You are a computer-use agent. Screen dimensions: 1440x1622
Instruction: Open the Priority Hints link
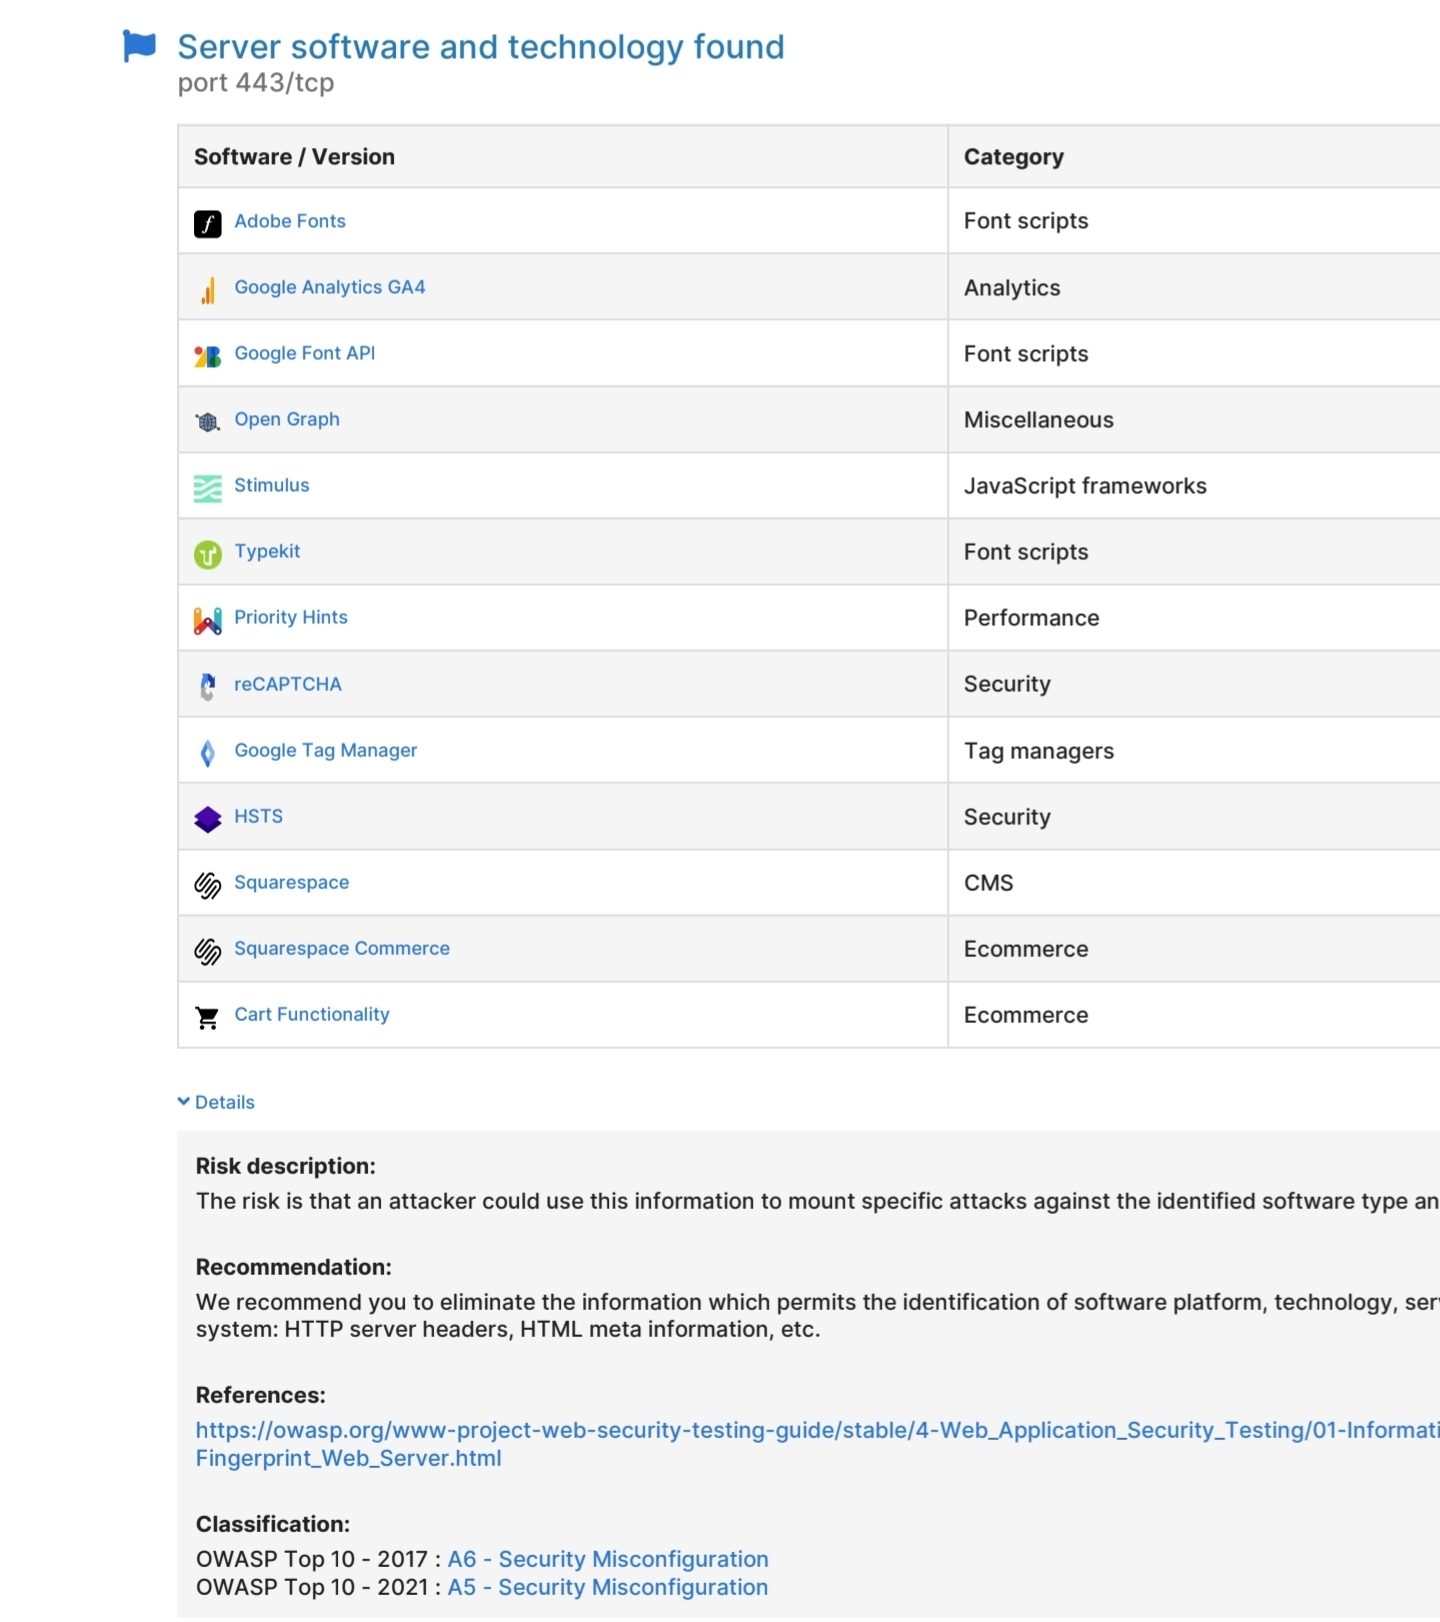tap(291, 617)
